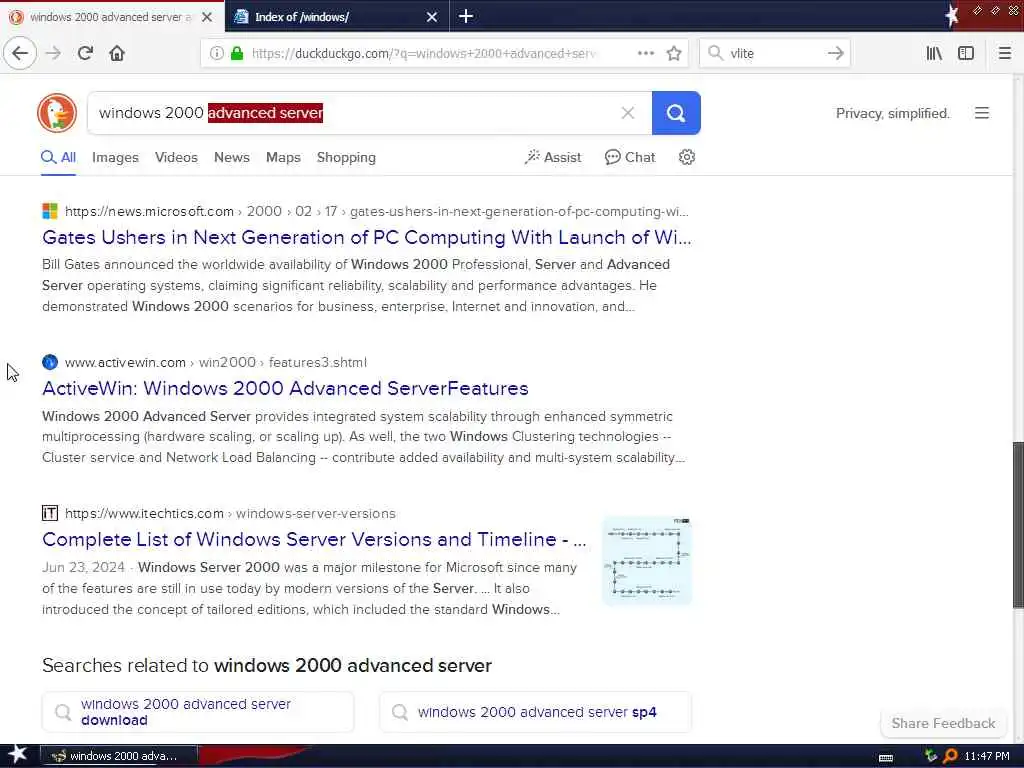The width and height of the screenshot is (1024, 768).
Task: Click the forward navigation arrow
Action: [x=54, y=53]
